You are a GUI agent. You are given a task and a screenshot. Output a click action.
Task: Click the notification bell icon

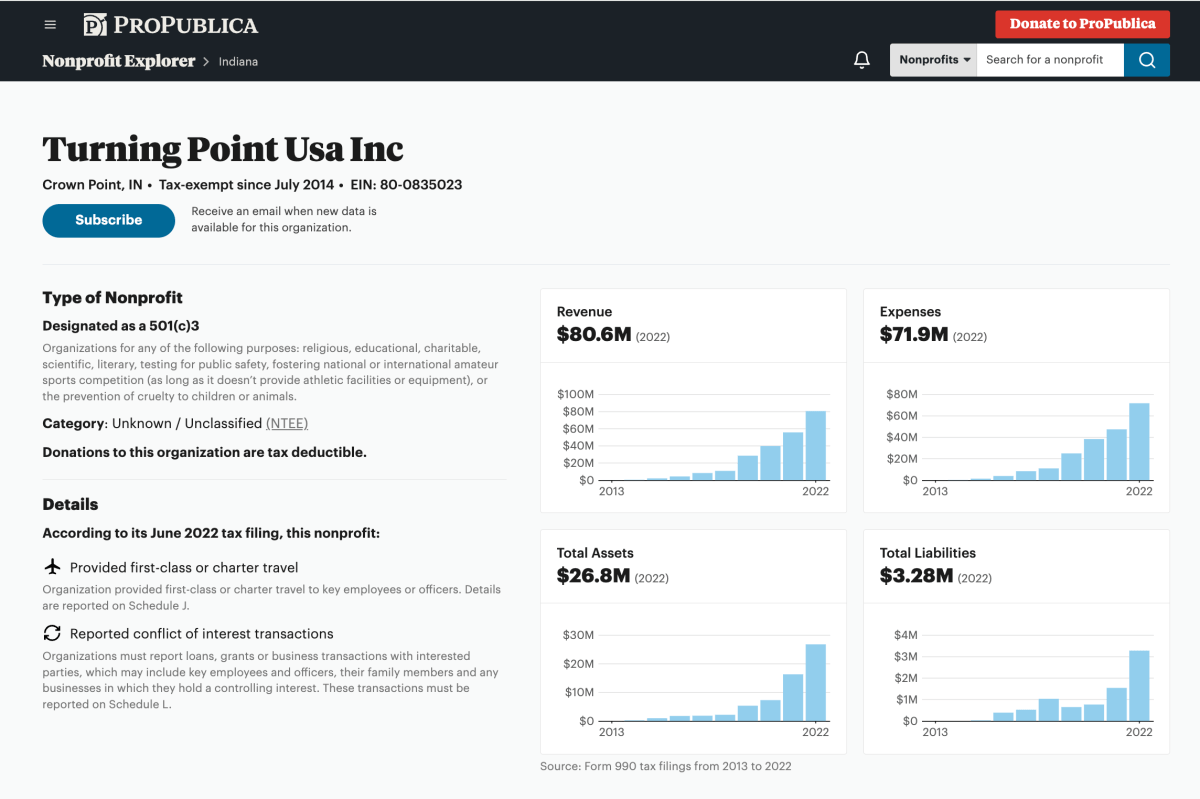[x=862, y=60]
